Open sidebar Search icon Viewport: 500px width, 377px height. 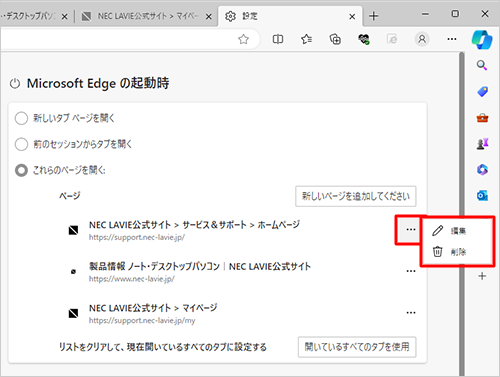(482, 65)
